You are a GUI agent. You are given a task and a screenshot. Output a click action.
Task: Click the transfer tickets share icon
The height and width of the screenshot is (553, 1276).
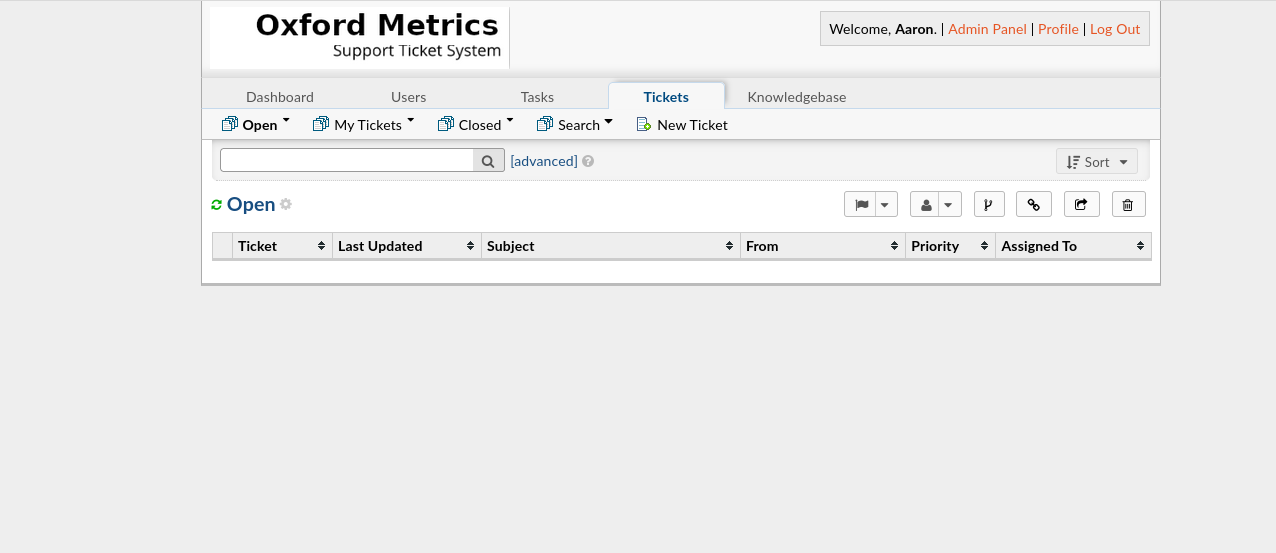[x=1081, y=204]
